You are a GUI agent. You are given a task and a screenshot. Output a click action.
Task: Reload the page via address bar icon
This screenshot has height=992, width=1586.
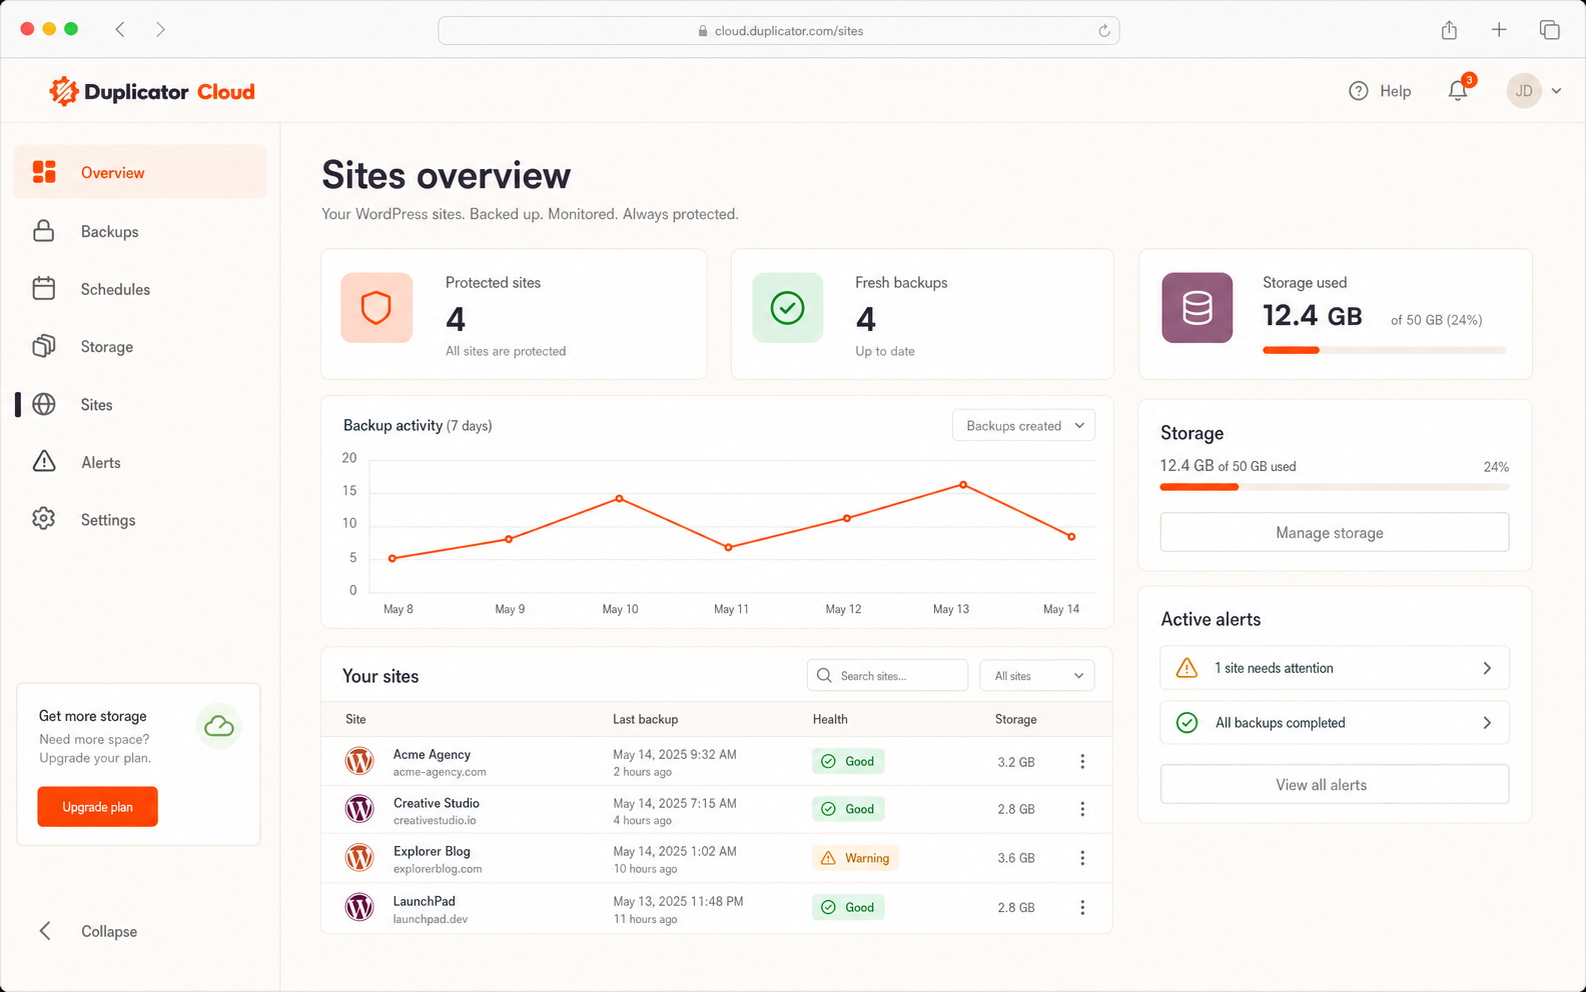click(1104, 31)
